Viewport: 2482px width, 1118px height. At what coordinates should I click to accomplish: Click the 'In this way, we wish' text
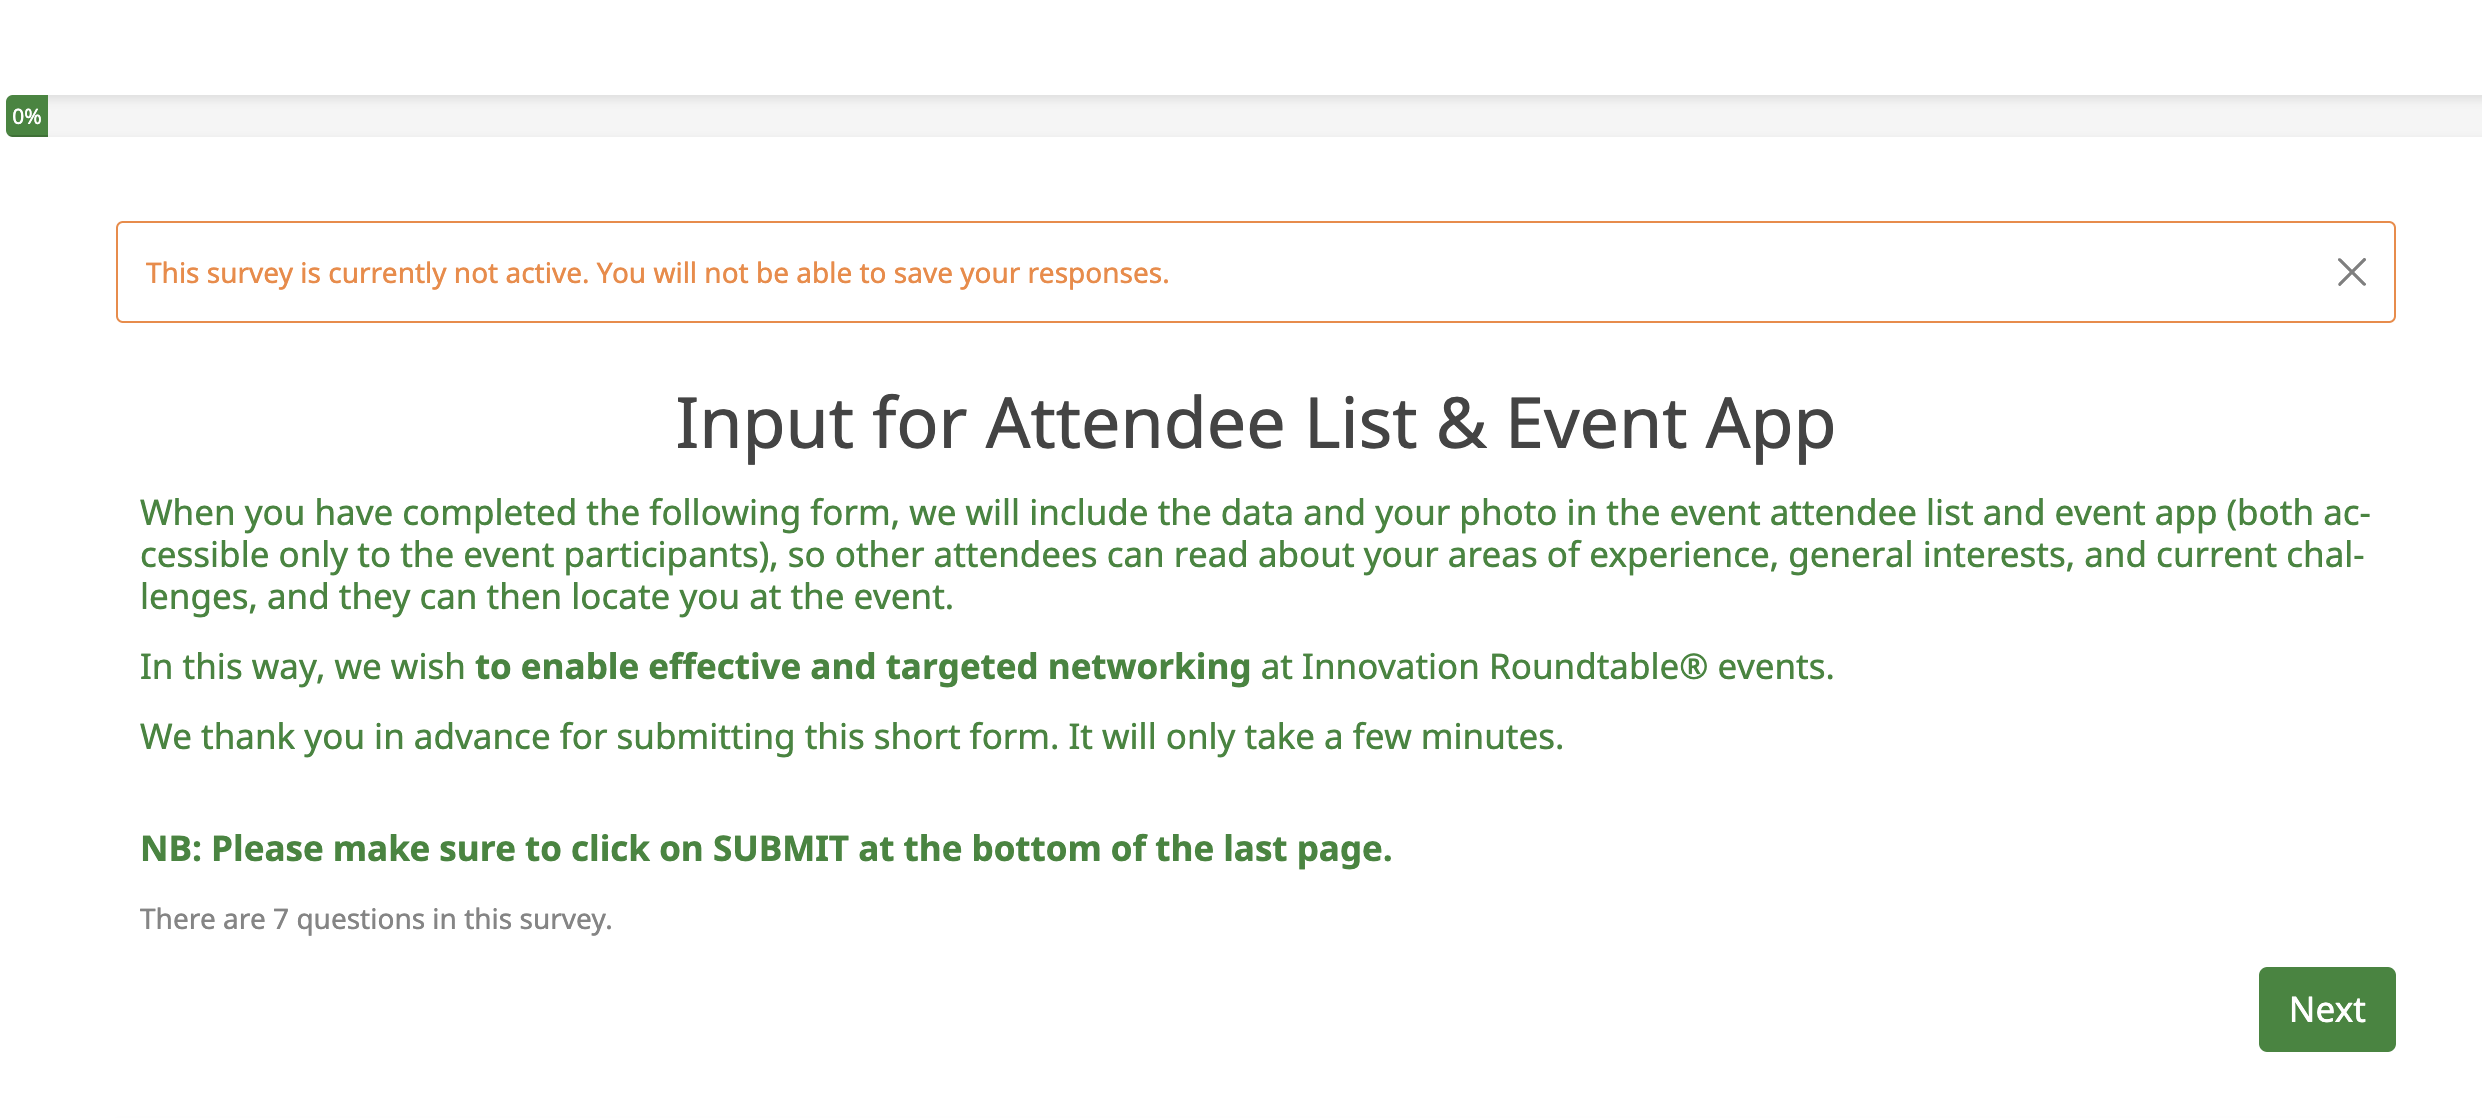coord(302,667)
